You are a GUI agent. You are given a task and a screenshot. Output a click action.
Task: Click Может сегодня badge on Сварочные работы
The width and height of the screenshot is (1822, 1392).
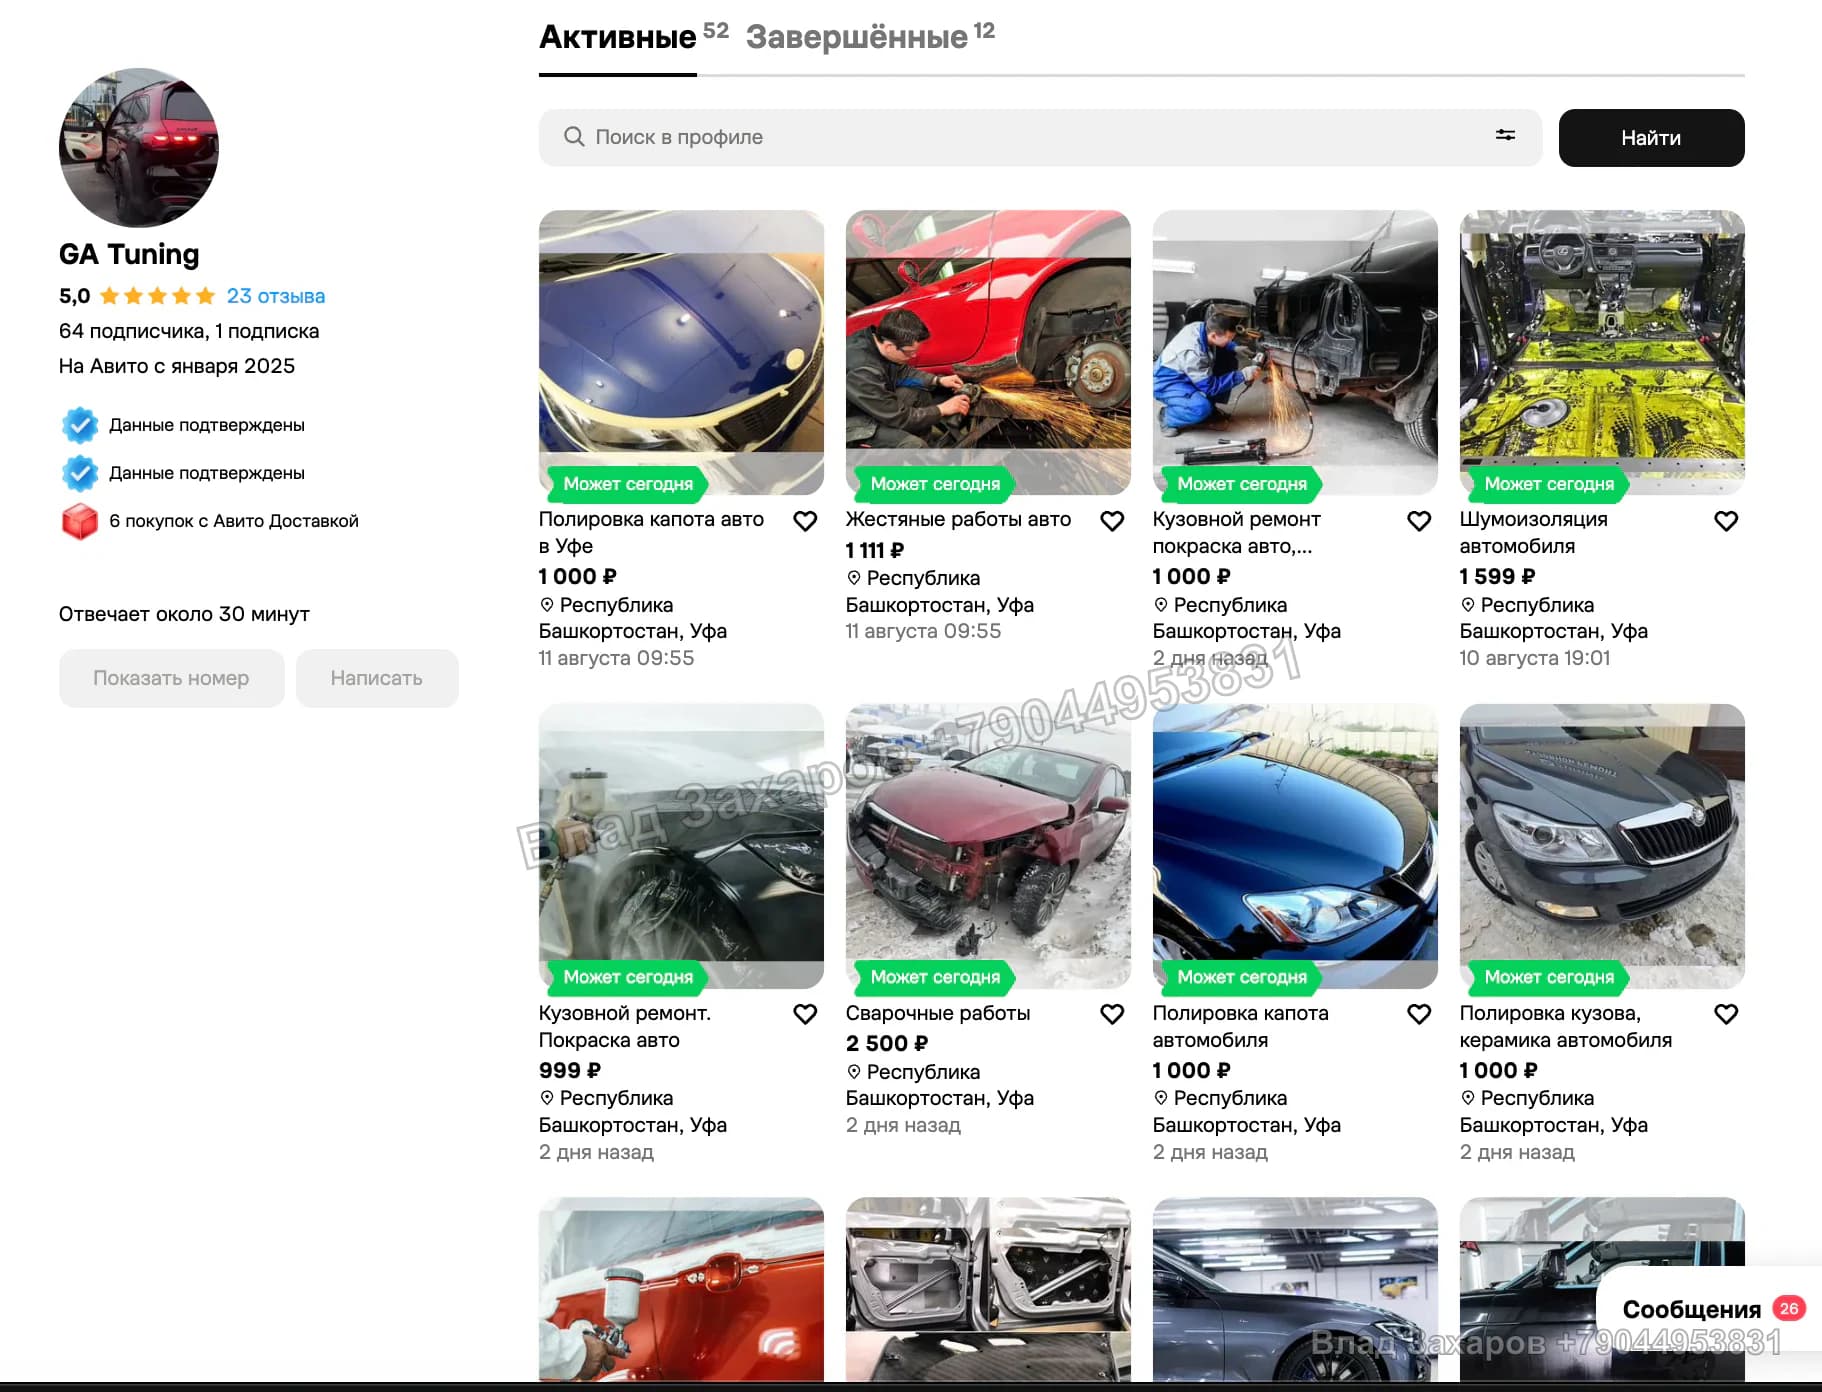tap(935, 977)
